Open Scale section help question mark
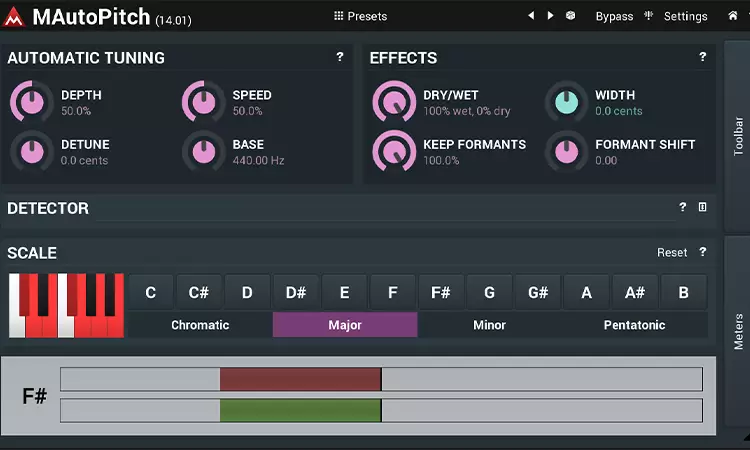The height and width of the screenshot is (450, 750). (702, 252)
